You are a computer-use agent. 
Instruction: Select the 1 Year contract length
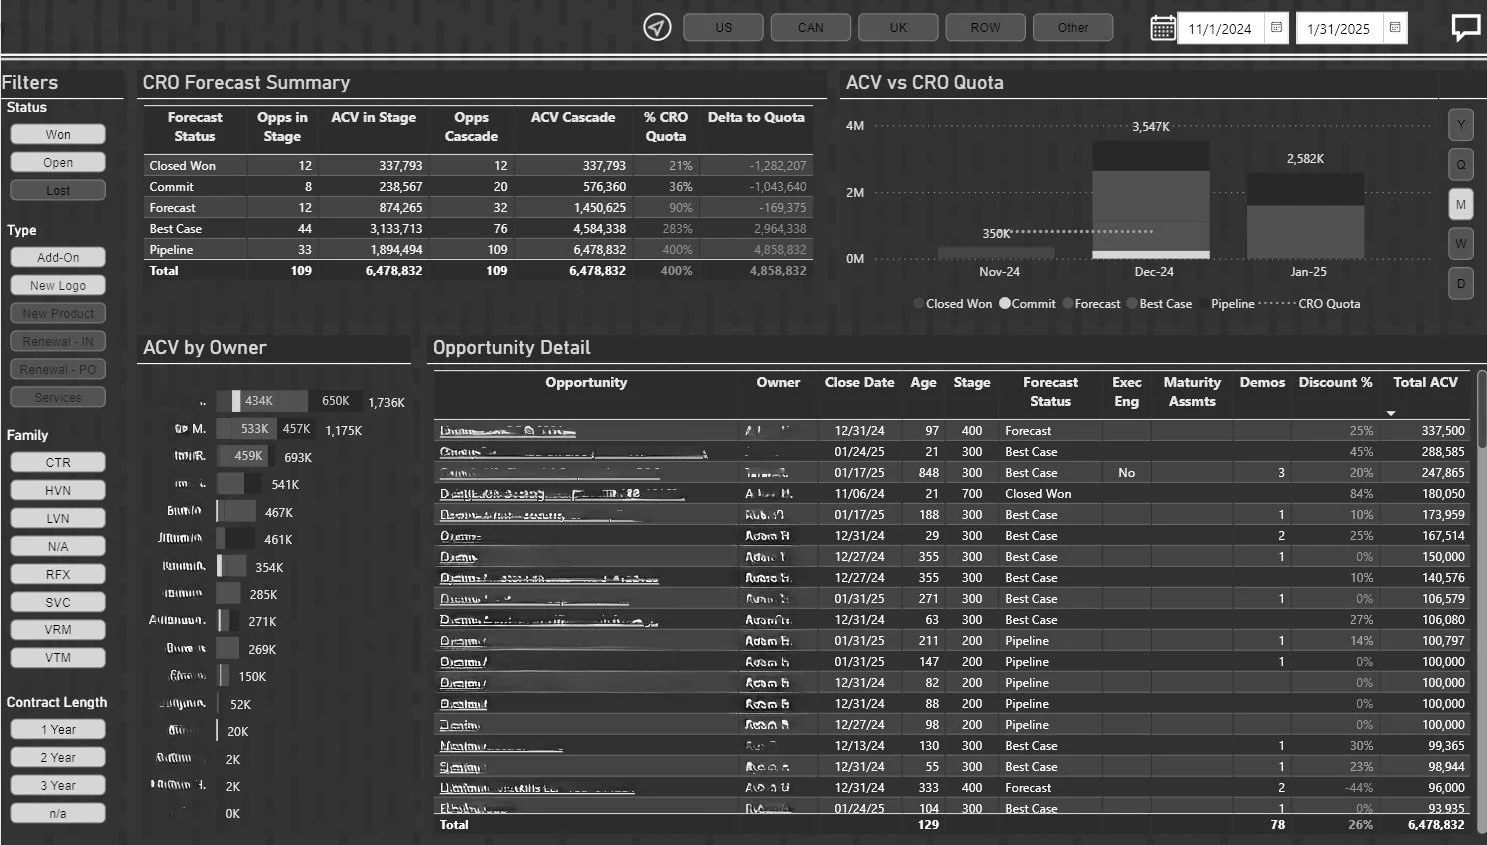(x=58, y=729)
